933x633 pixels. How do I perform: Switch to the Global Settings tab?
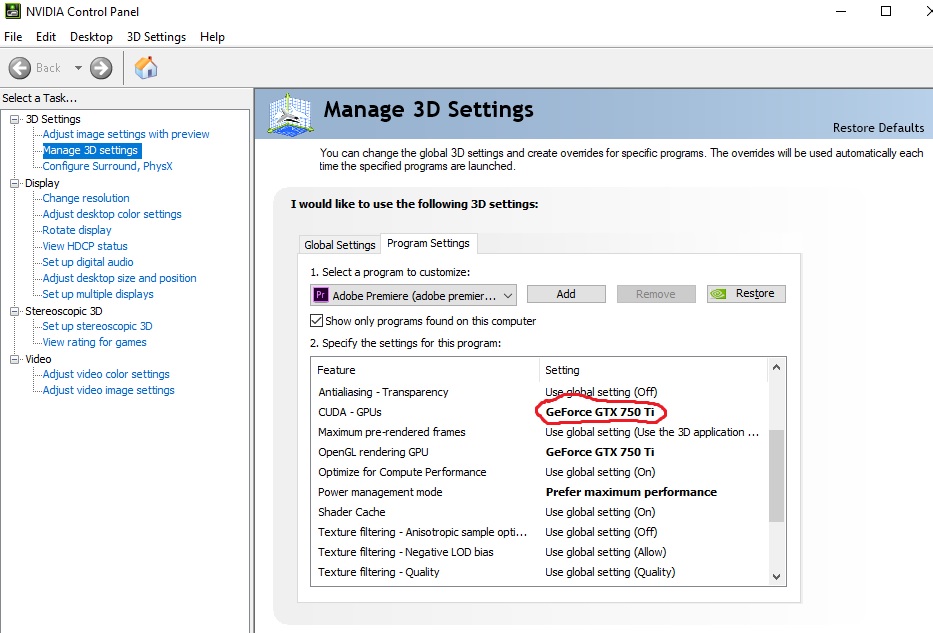coord(340,245)
